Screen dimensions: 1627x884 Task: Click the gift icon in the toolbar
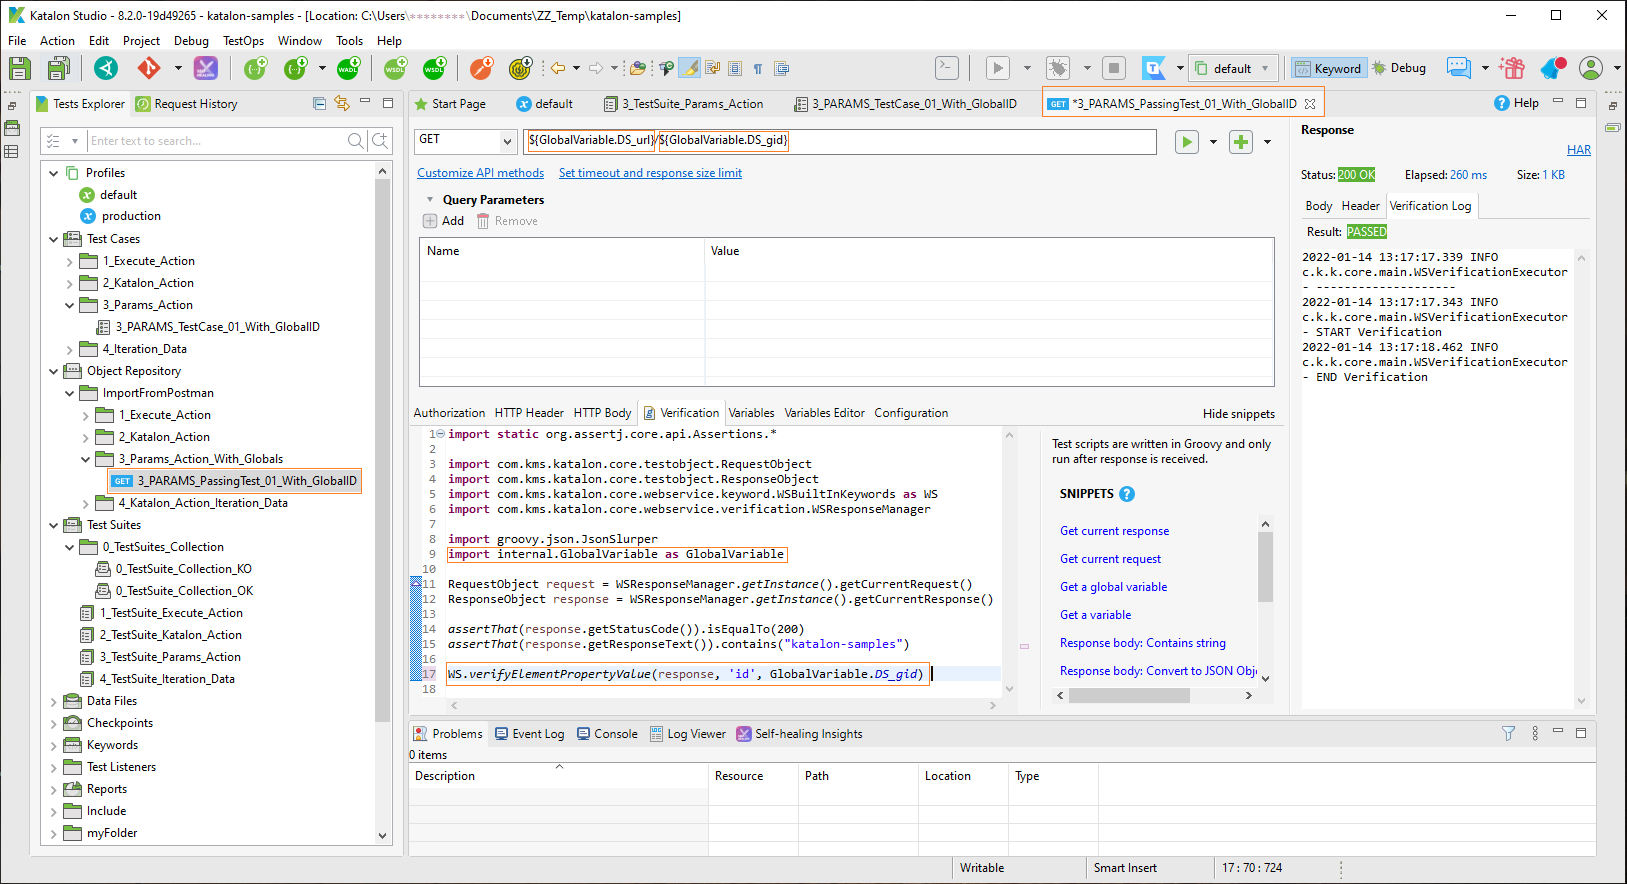tap(1512, 68)
